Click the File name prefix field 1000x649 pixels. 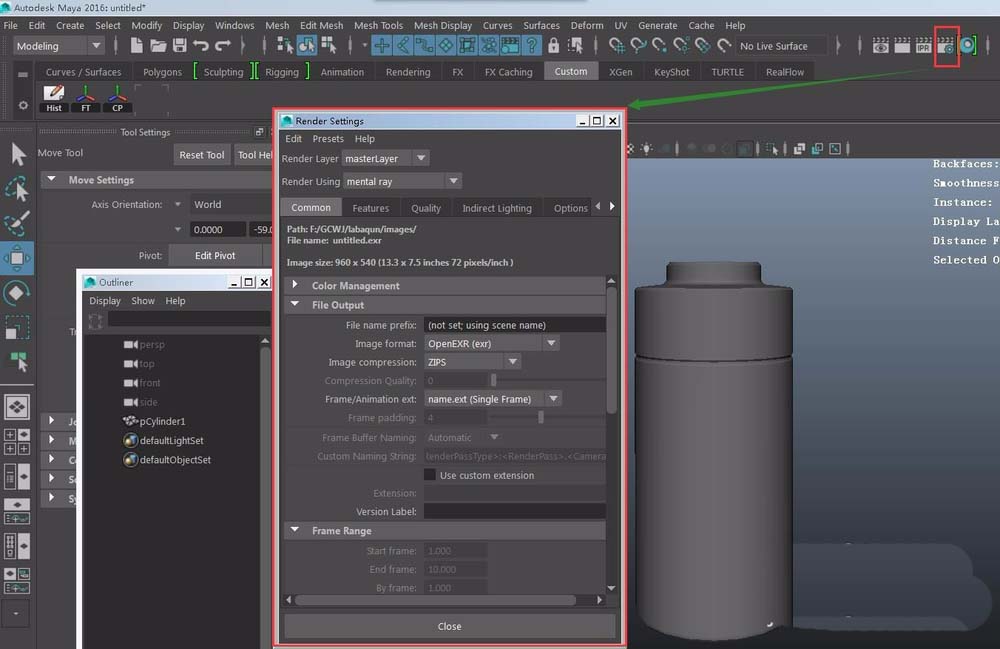click(514, 325)
